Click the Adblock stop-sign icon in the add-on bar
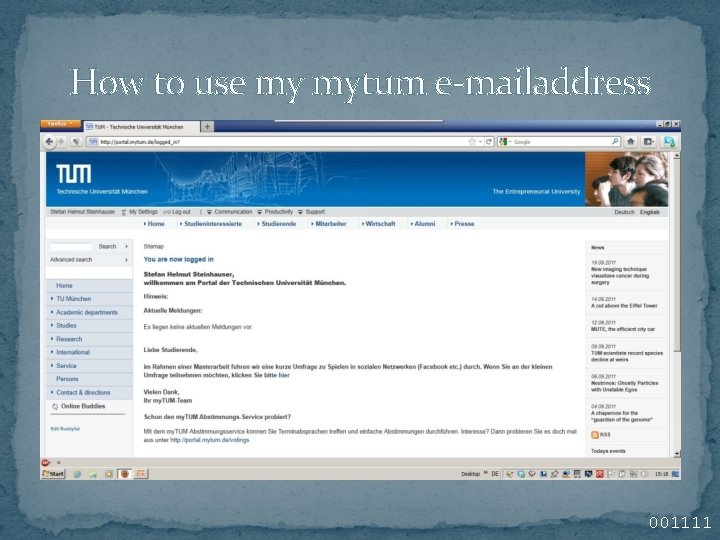This screenshot has height=540, width=720. click(x=45, y=462)
